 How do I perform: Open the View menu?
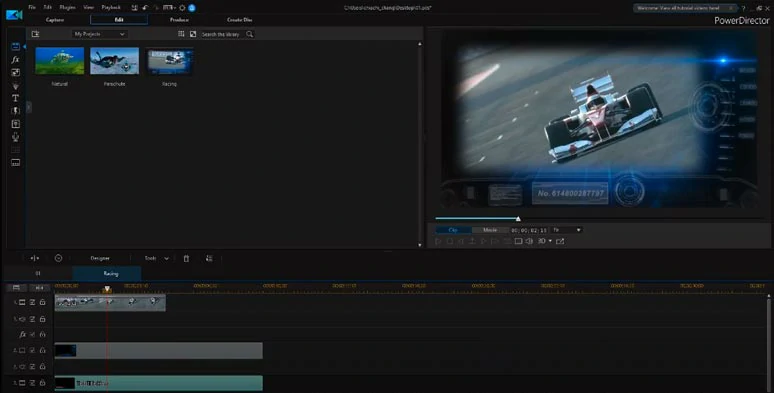88,8
